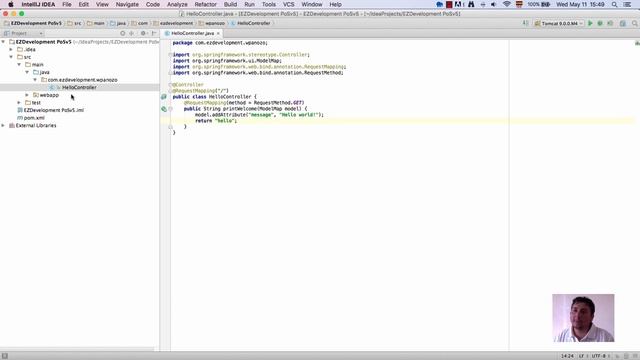Viewport: 640px width, 360px height.
Task: Select HelloController in the project tree
Action: (x=79, y=87)
